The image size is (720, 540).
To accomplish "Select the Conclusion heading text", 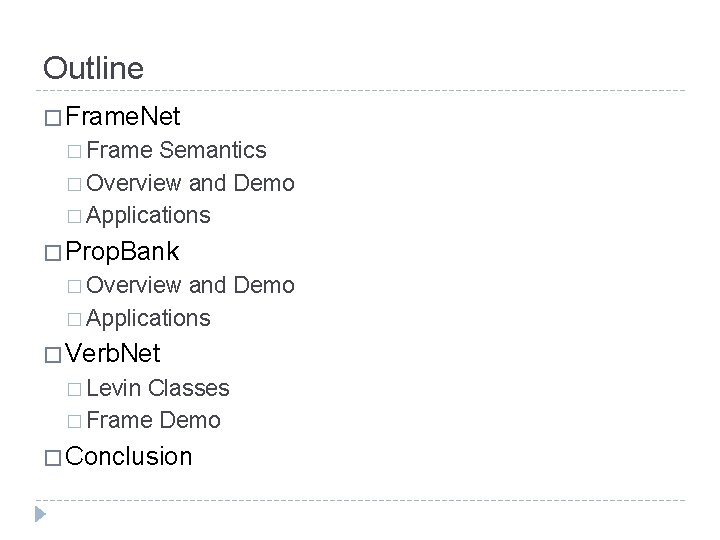I will click(x=129, y=456).
